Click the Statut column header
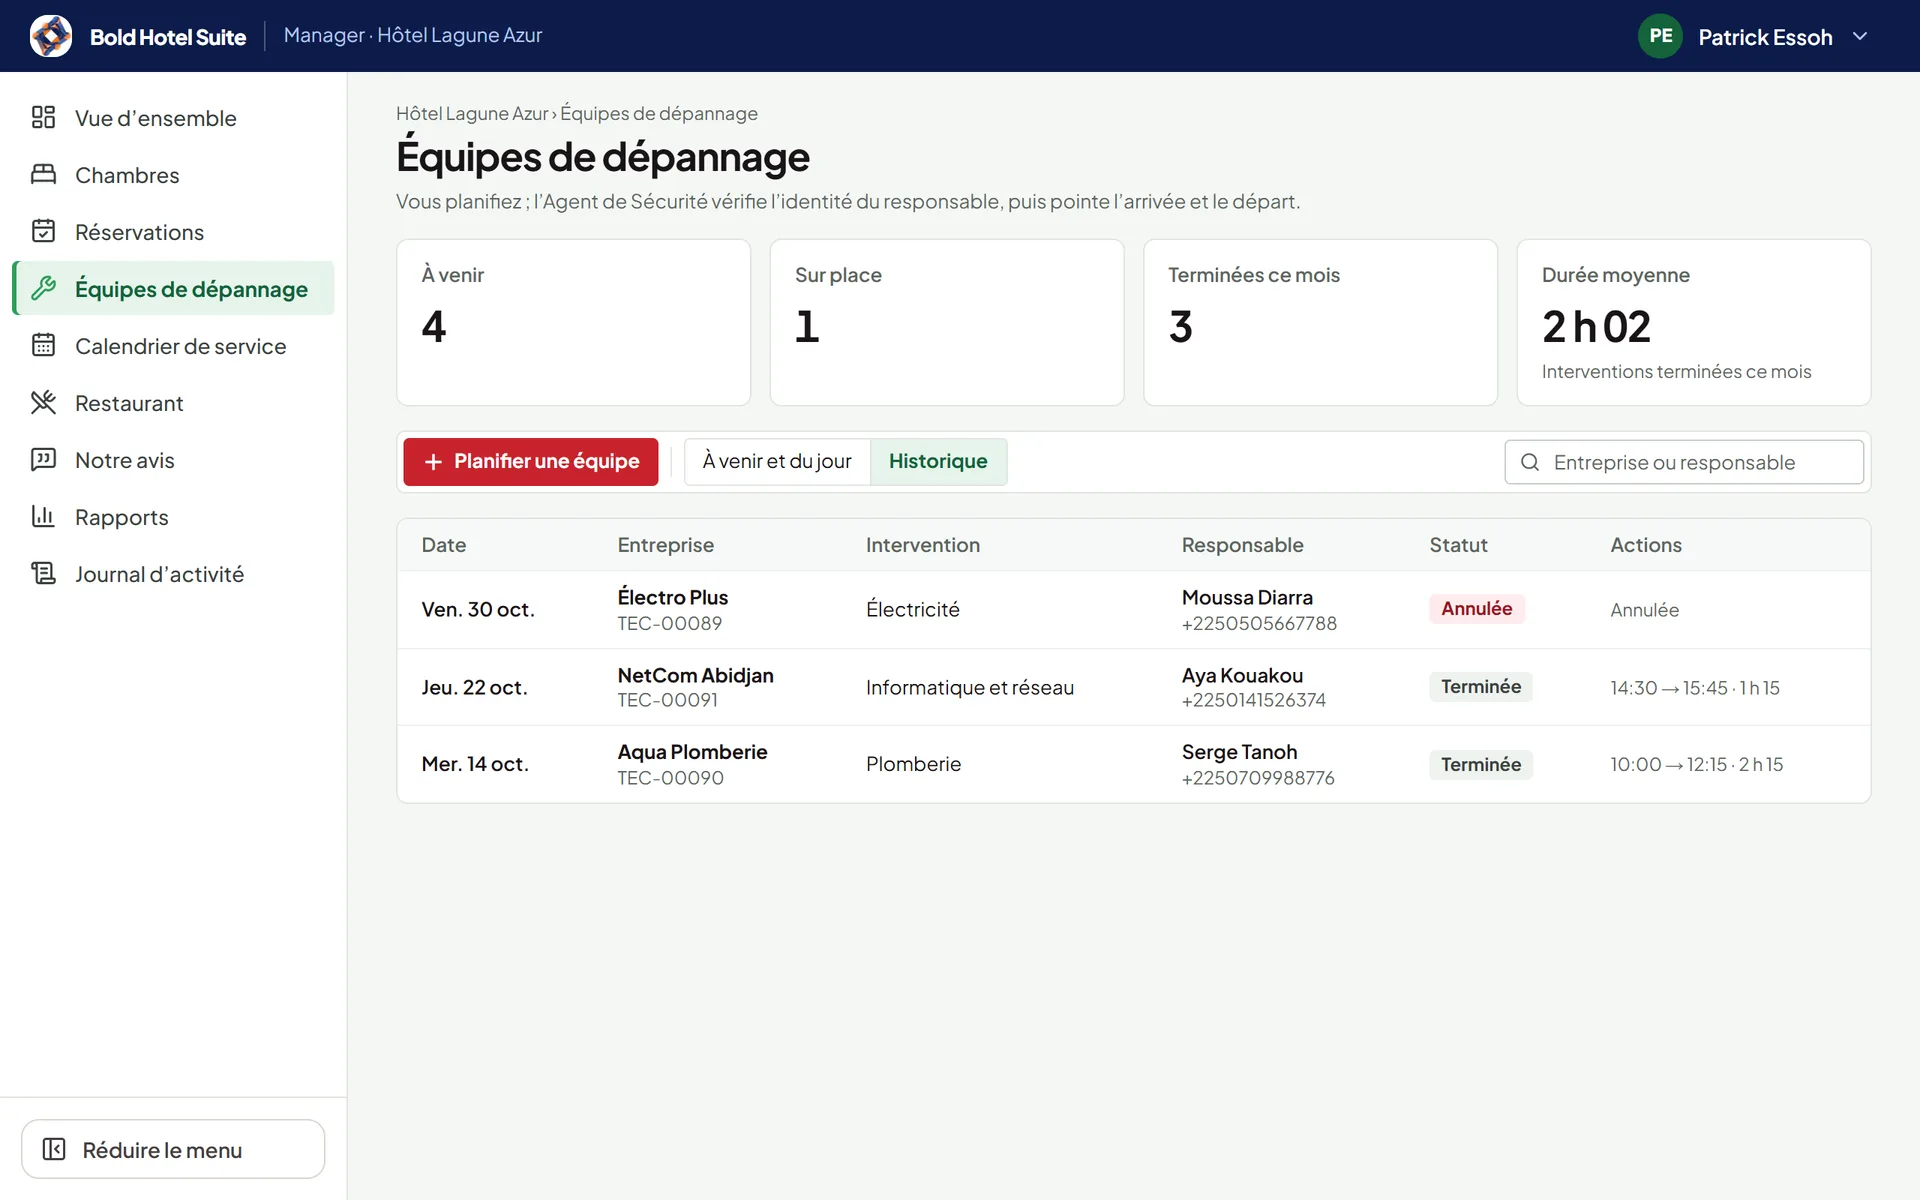 pos(1458,545)
